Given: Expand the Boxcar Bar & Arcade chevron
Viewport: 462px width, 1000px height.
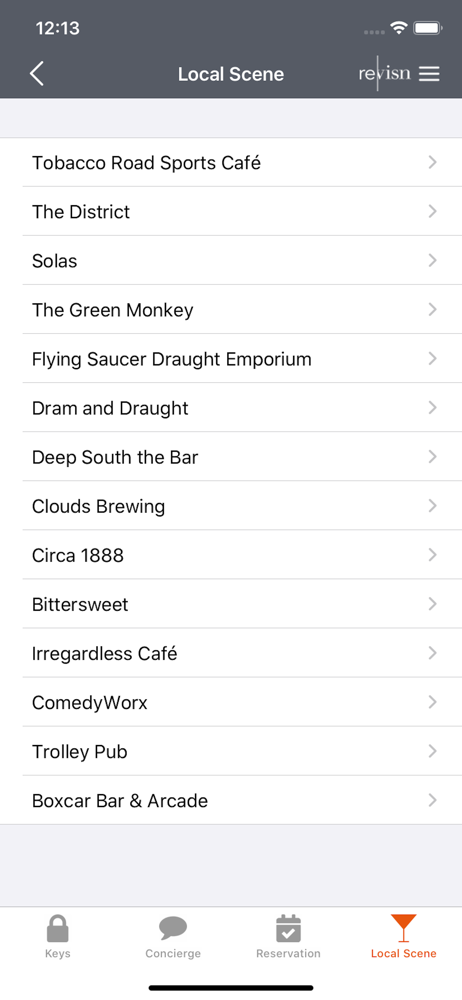Looking at the screenshot, I should (x=433, y=800).
